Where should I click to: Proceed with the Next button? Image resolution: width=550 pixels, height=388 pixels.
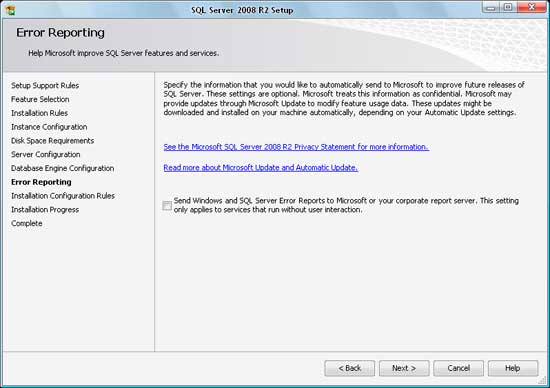(x=404, y=368)
